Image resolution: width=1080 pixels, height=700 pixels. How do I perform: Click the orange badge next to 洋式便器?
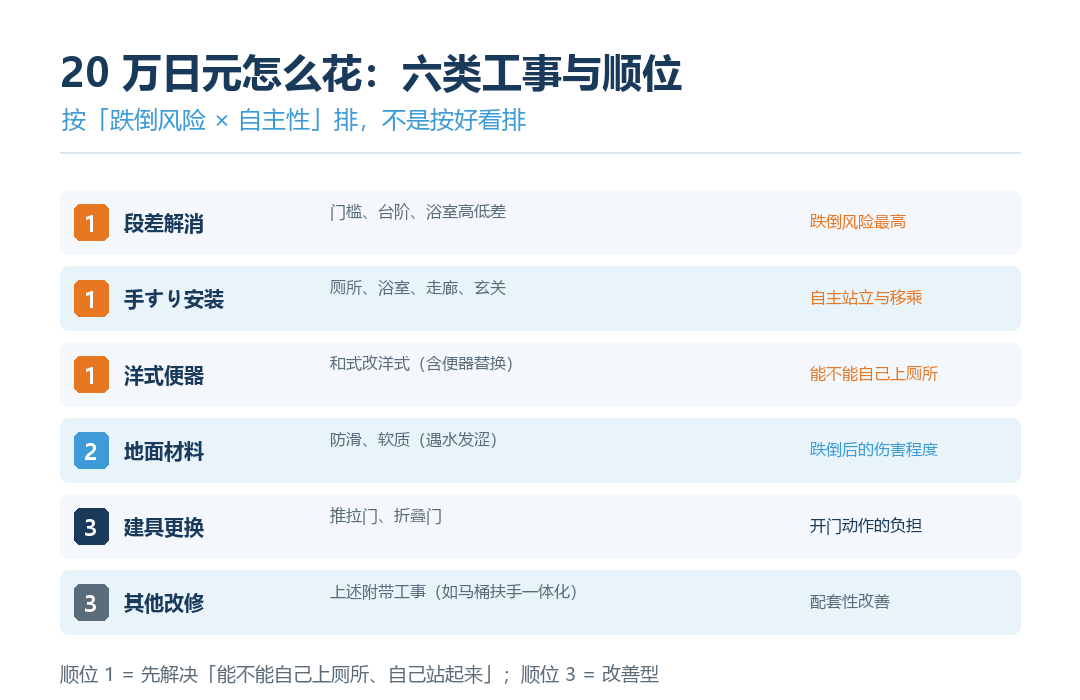[92, 375]
